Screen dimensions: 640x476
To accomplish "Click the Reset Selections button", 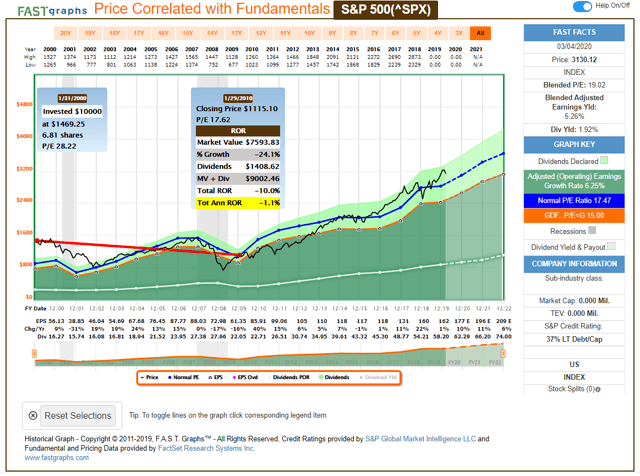I will click(x=78, y=416).
